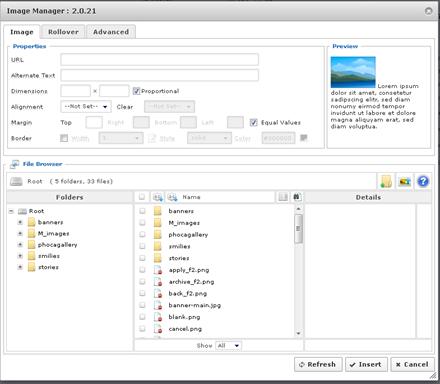The width and height of the screenshot is (440, 384).
Task: Click the Cancel button
Action: [412, 364]
